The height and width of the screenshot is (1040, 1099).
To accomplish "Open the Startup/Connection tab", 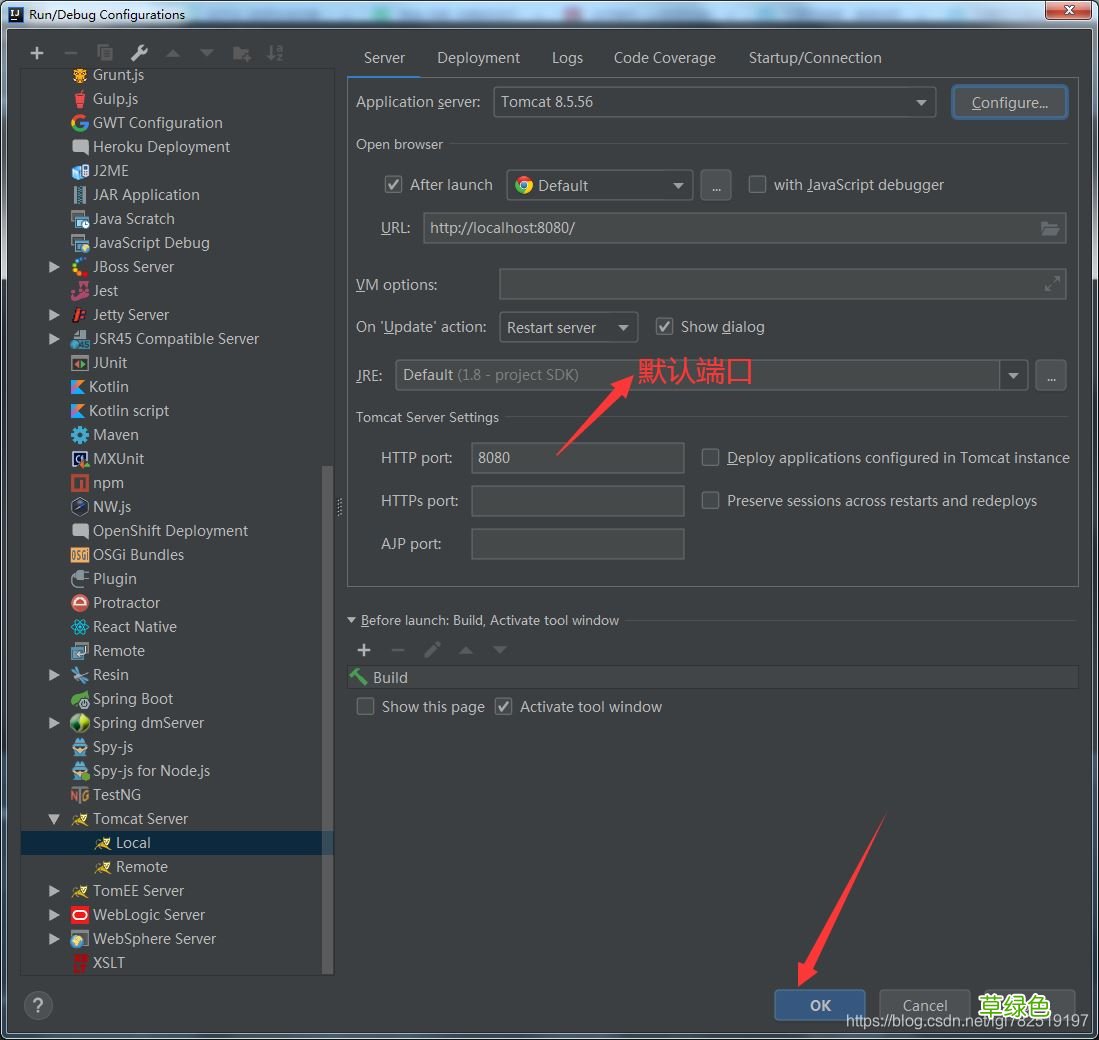I will [814, 58].
